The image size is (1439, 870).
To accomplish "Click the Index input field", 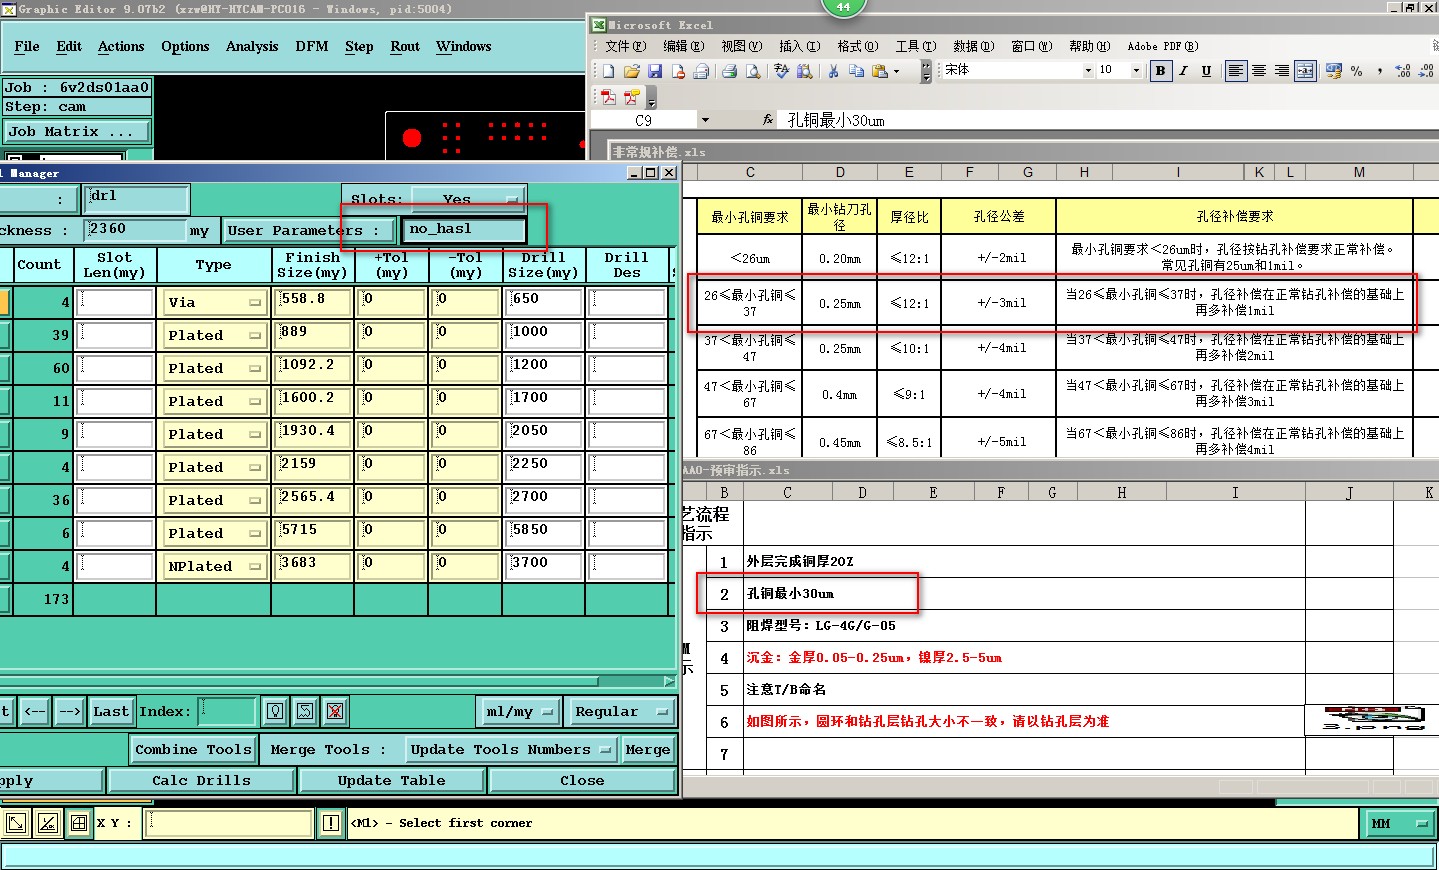I will coord(228,712).
